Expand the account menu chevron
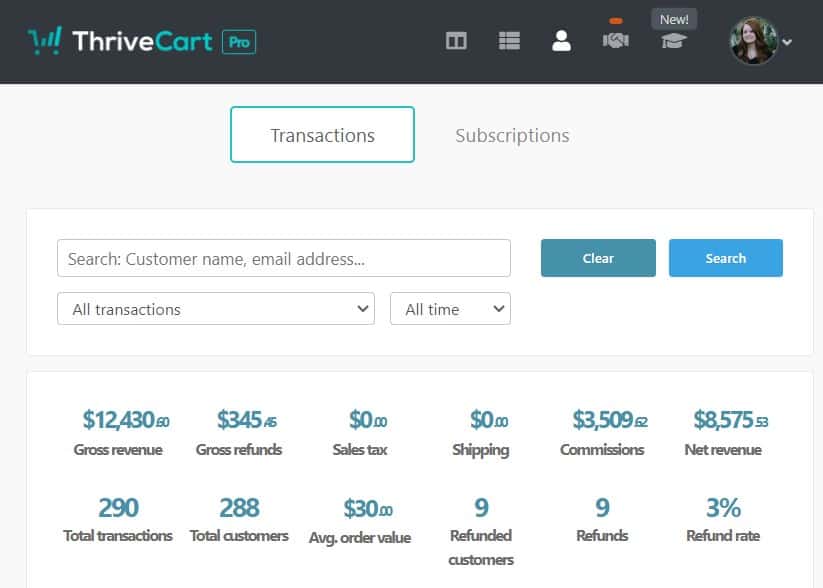 tap(787, 42)
